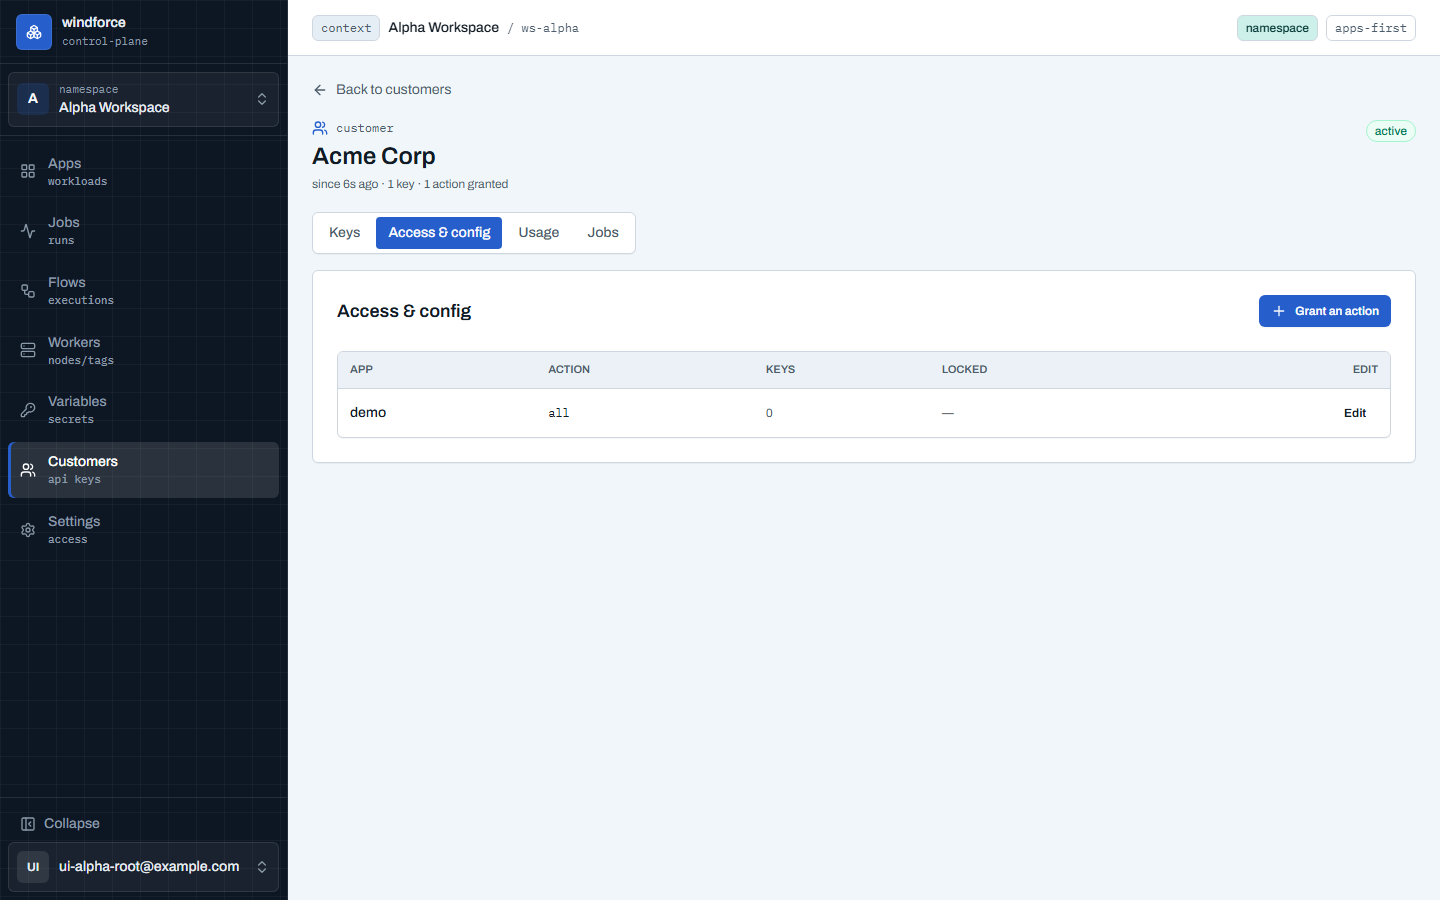Click the demo app name cell
This screenshot has width=1440, height=900.
click(x=368, y=413)
